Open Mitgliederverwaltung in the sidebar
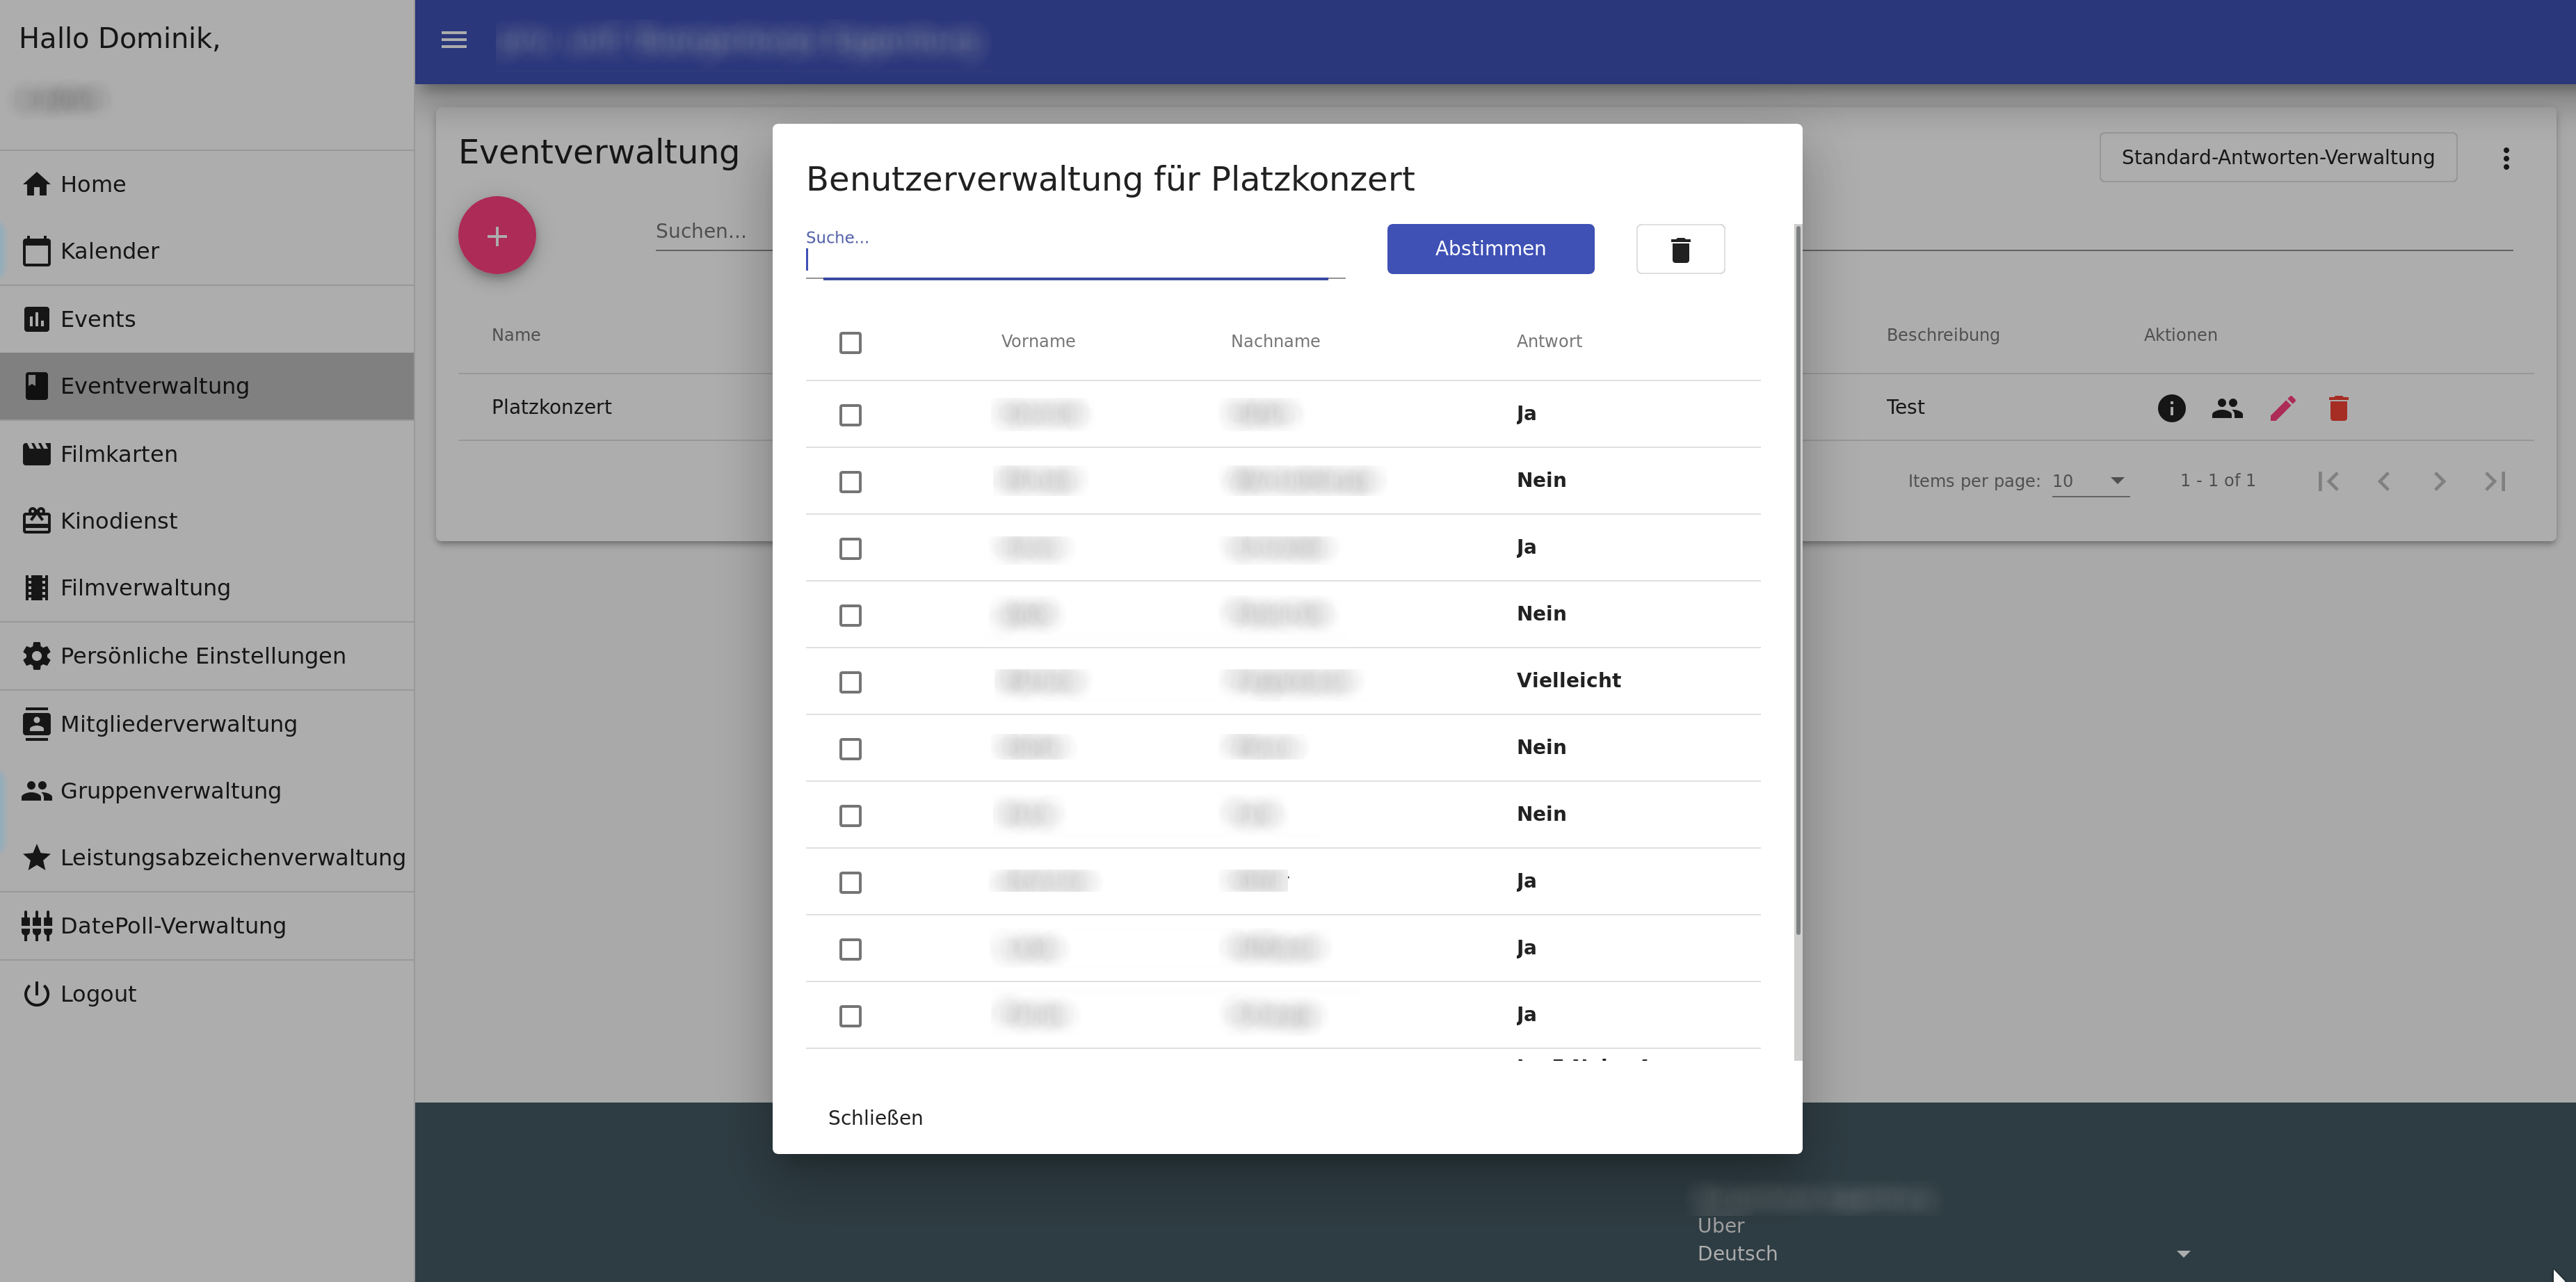This screenshot has height=1282, width=2576. pyautogui.click(x=207, y=724)
